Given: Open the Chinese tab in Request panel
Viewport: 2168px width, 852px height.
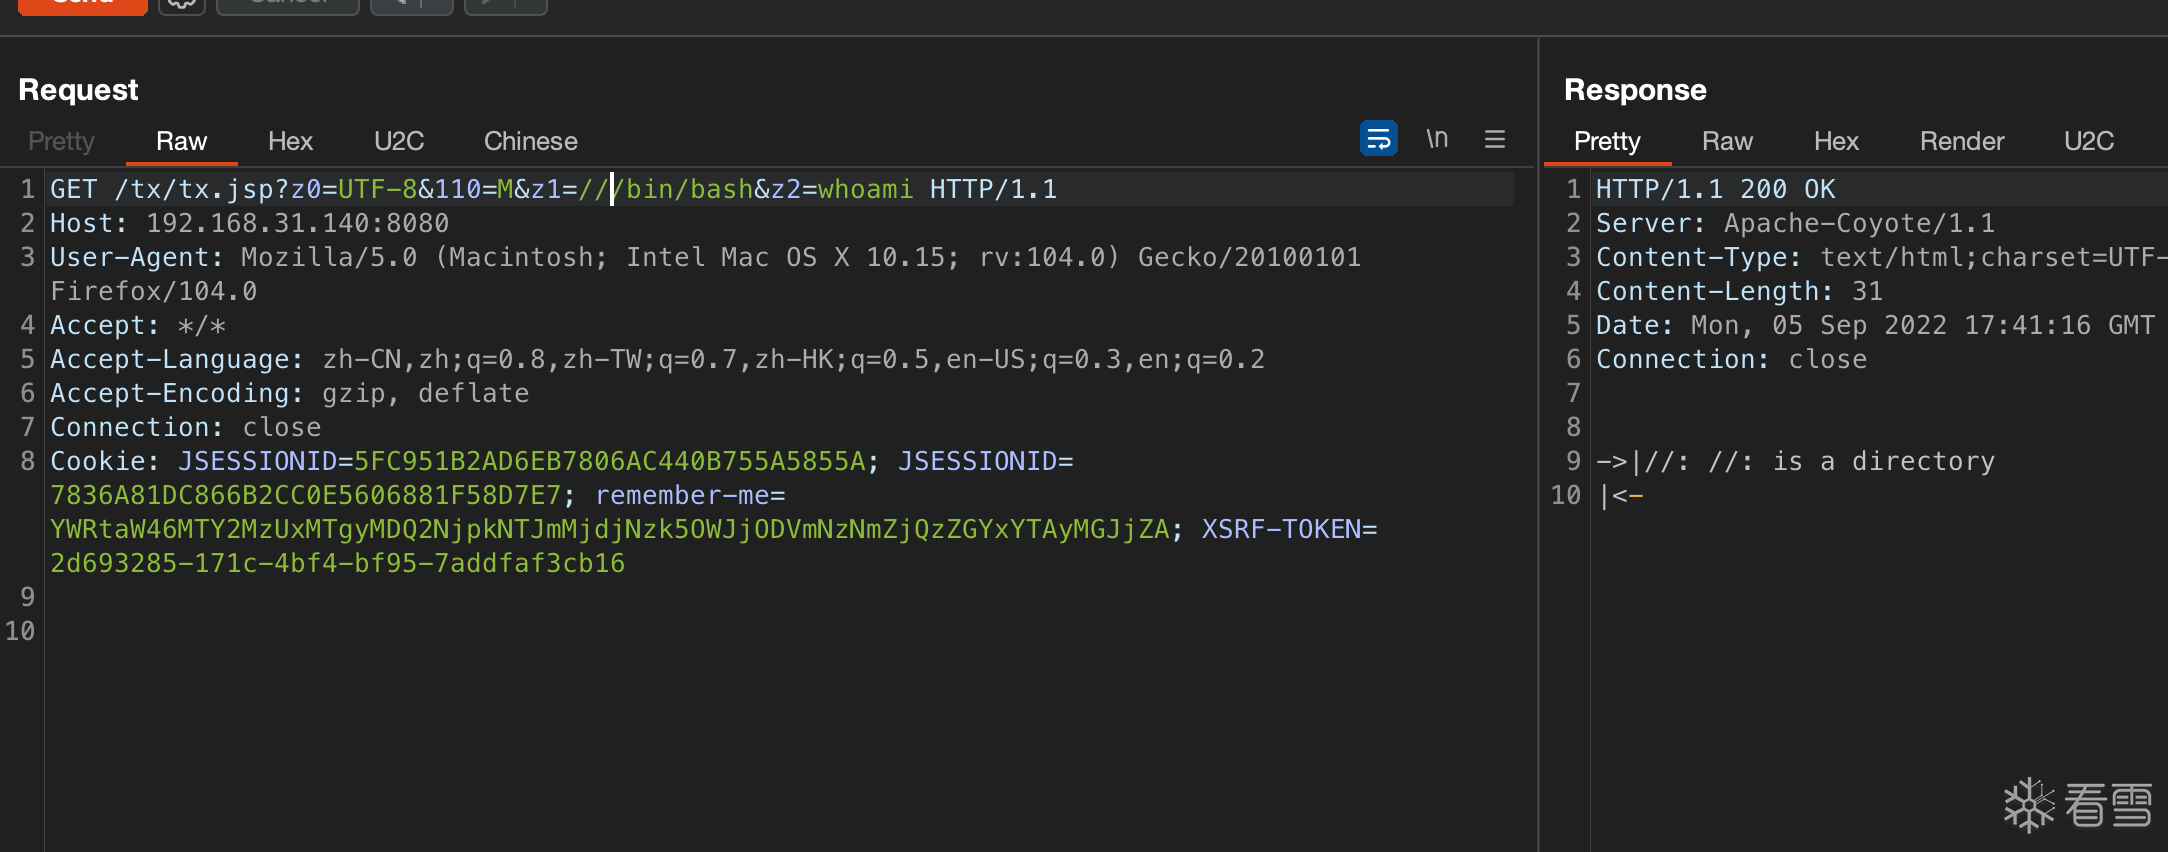Looking at the screenshot, I should [x=530, y=141].
